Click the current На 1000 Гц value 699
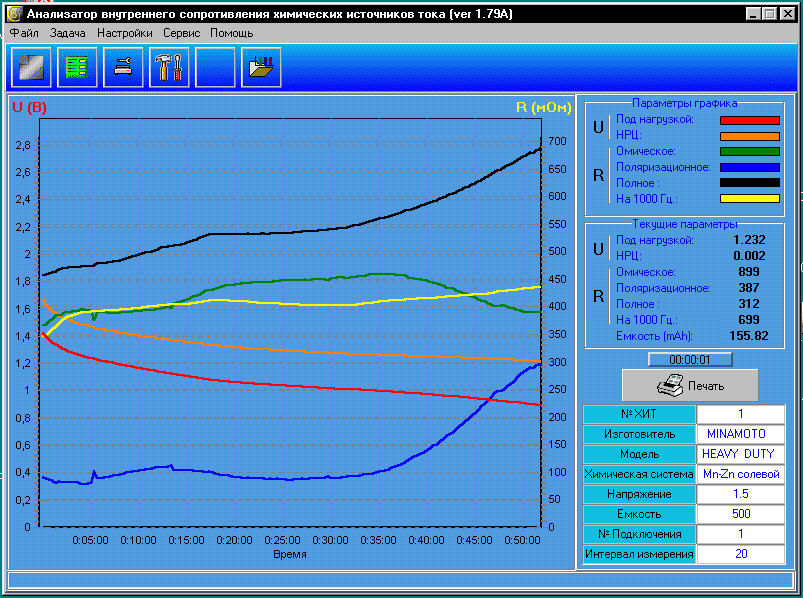Image resolution: width=803 pixels, height=598 pixels. 749,320
